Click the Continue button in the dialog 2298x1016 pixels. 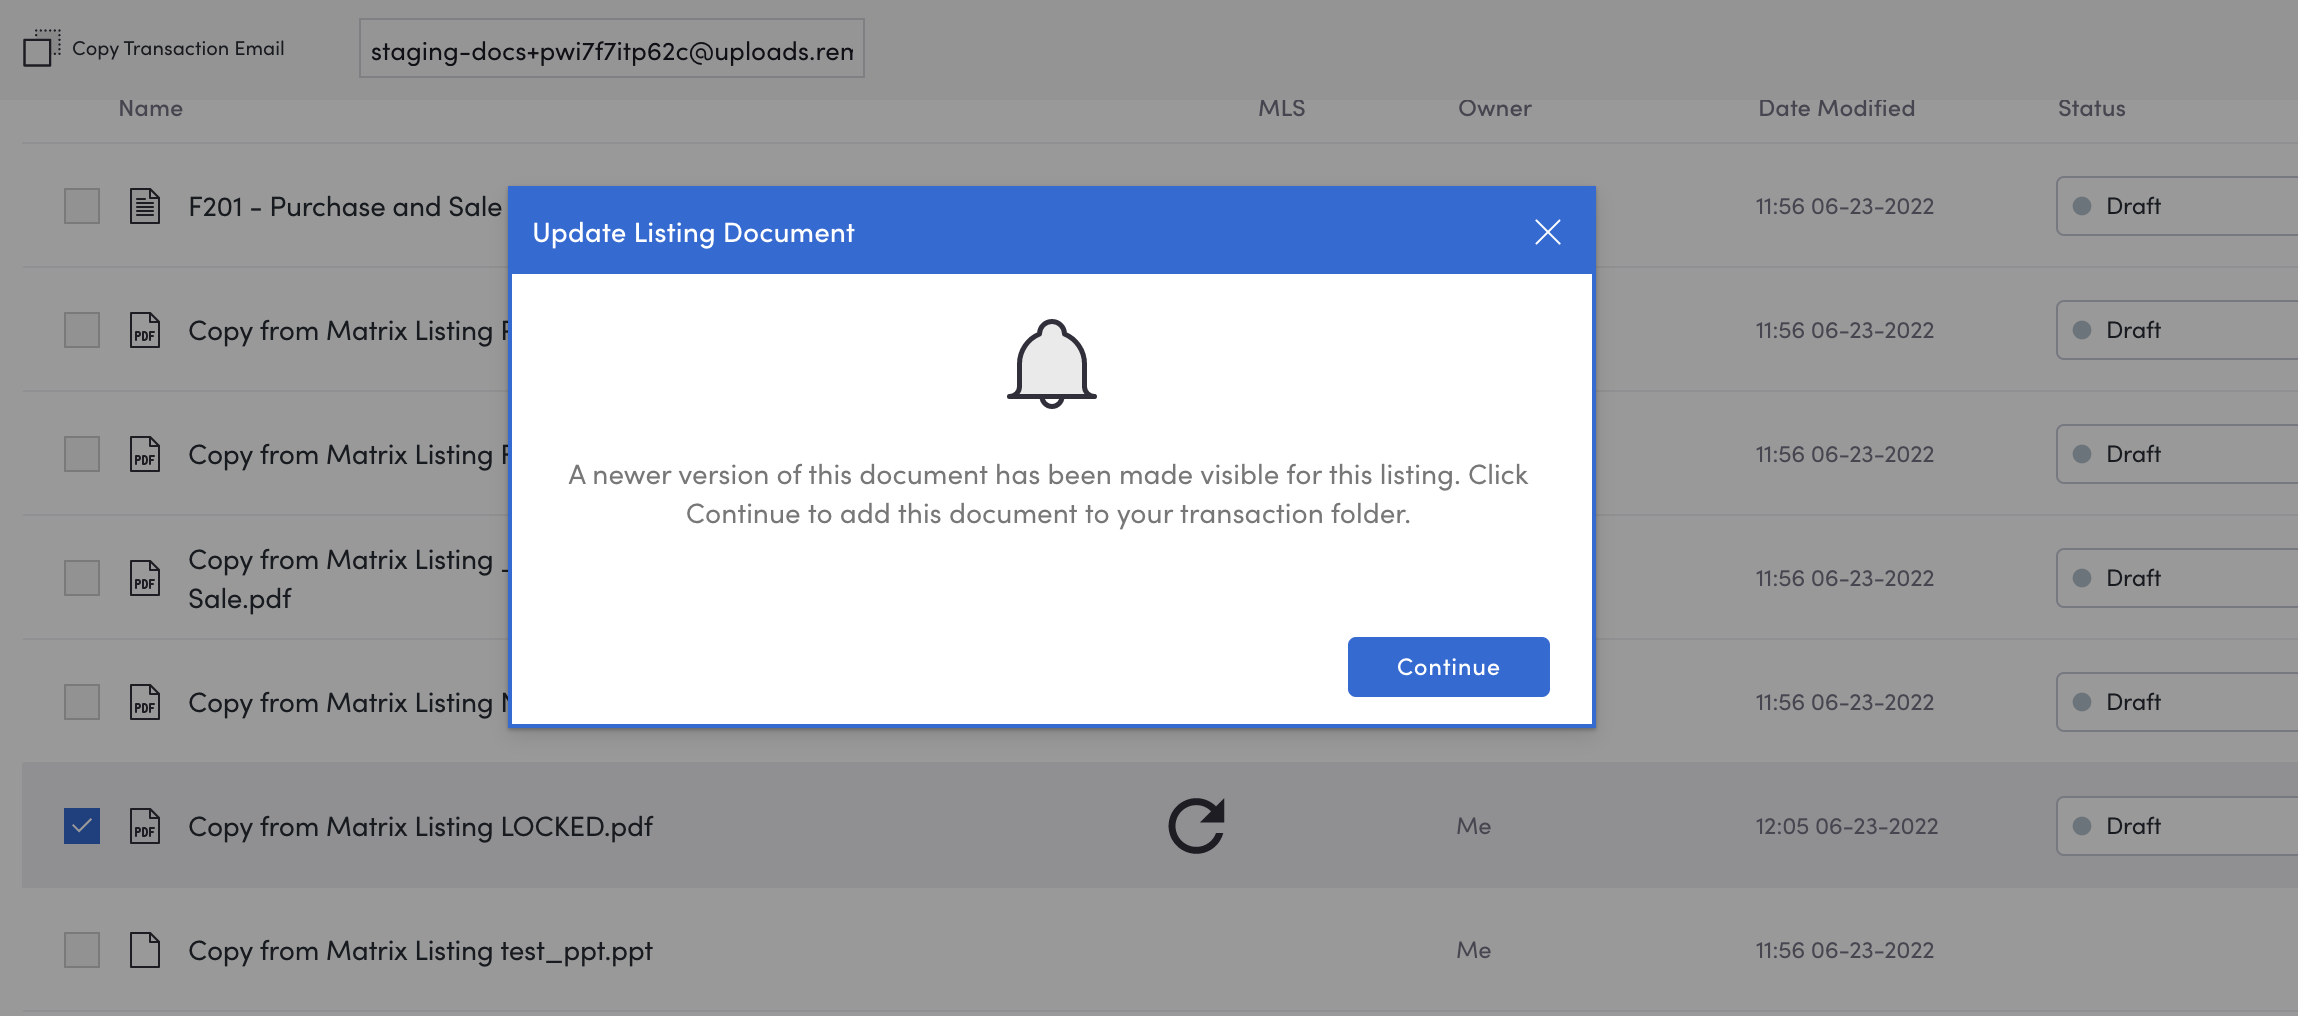click(x=1448, y=667)
